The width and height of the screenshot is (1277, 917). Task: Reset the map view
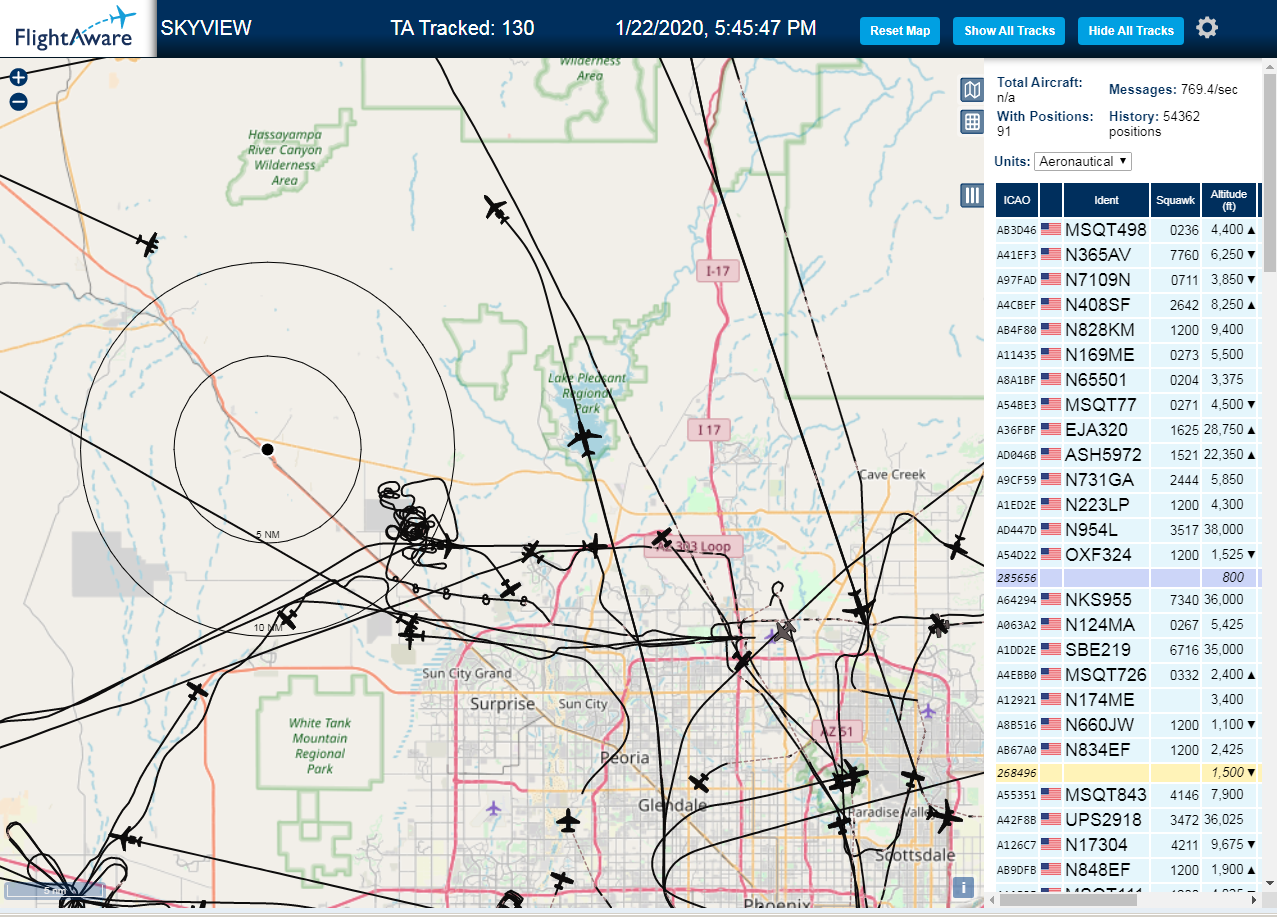point(900,31)
